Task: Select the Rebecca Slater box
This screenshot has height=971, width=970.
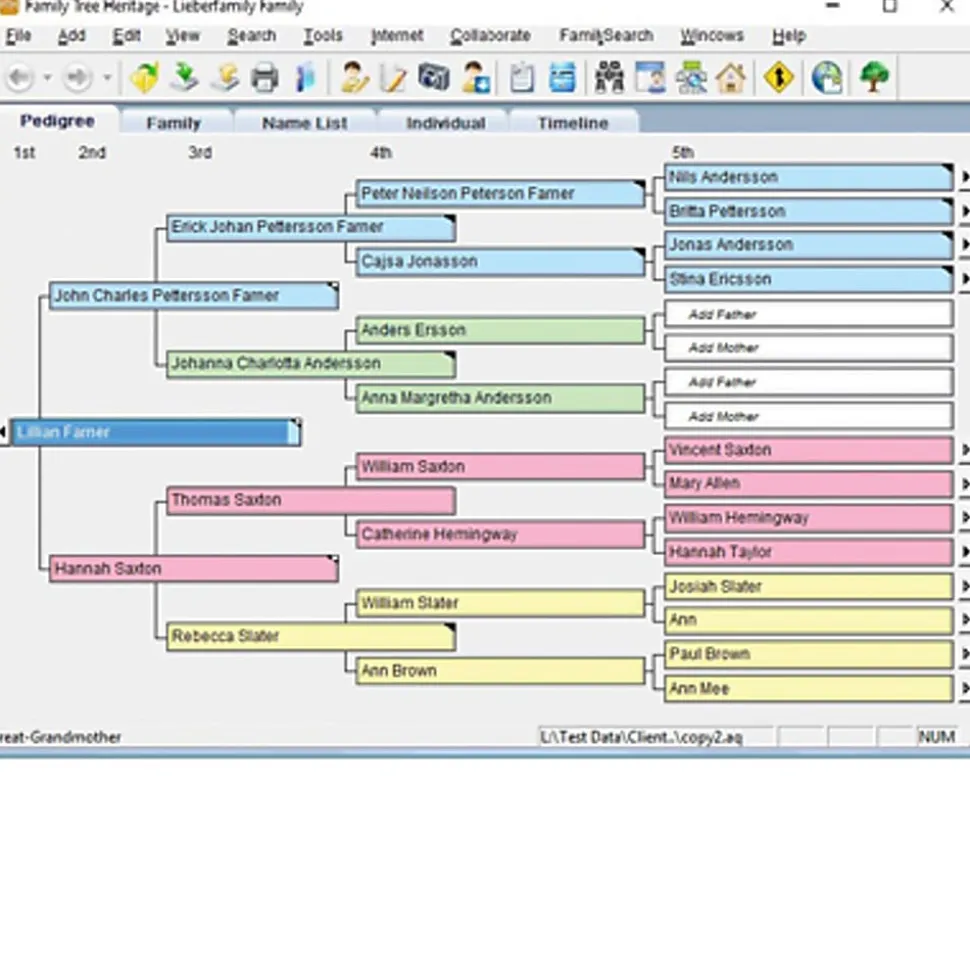Action: pos(312,637)
